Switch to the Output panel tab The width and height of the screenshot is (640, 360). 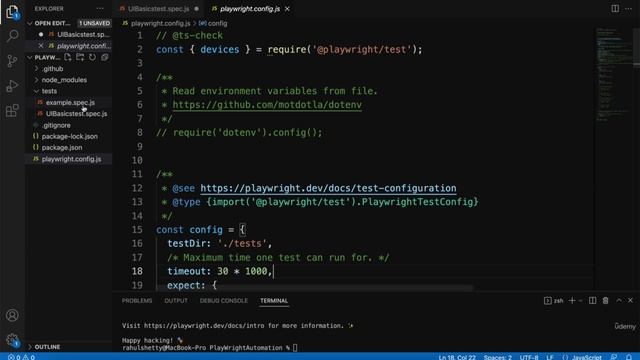click(x=176, y=301)
